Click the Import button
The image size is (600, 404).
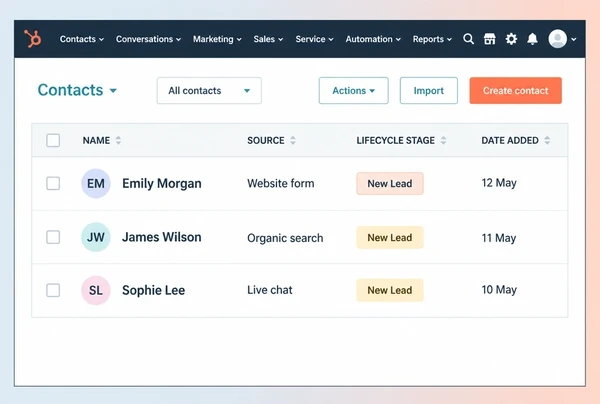[429, 91]
